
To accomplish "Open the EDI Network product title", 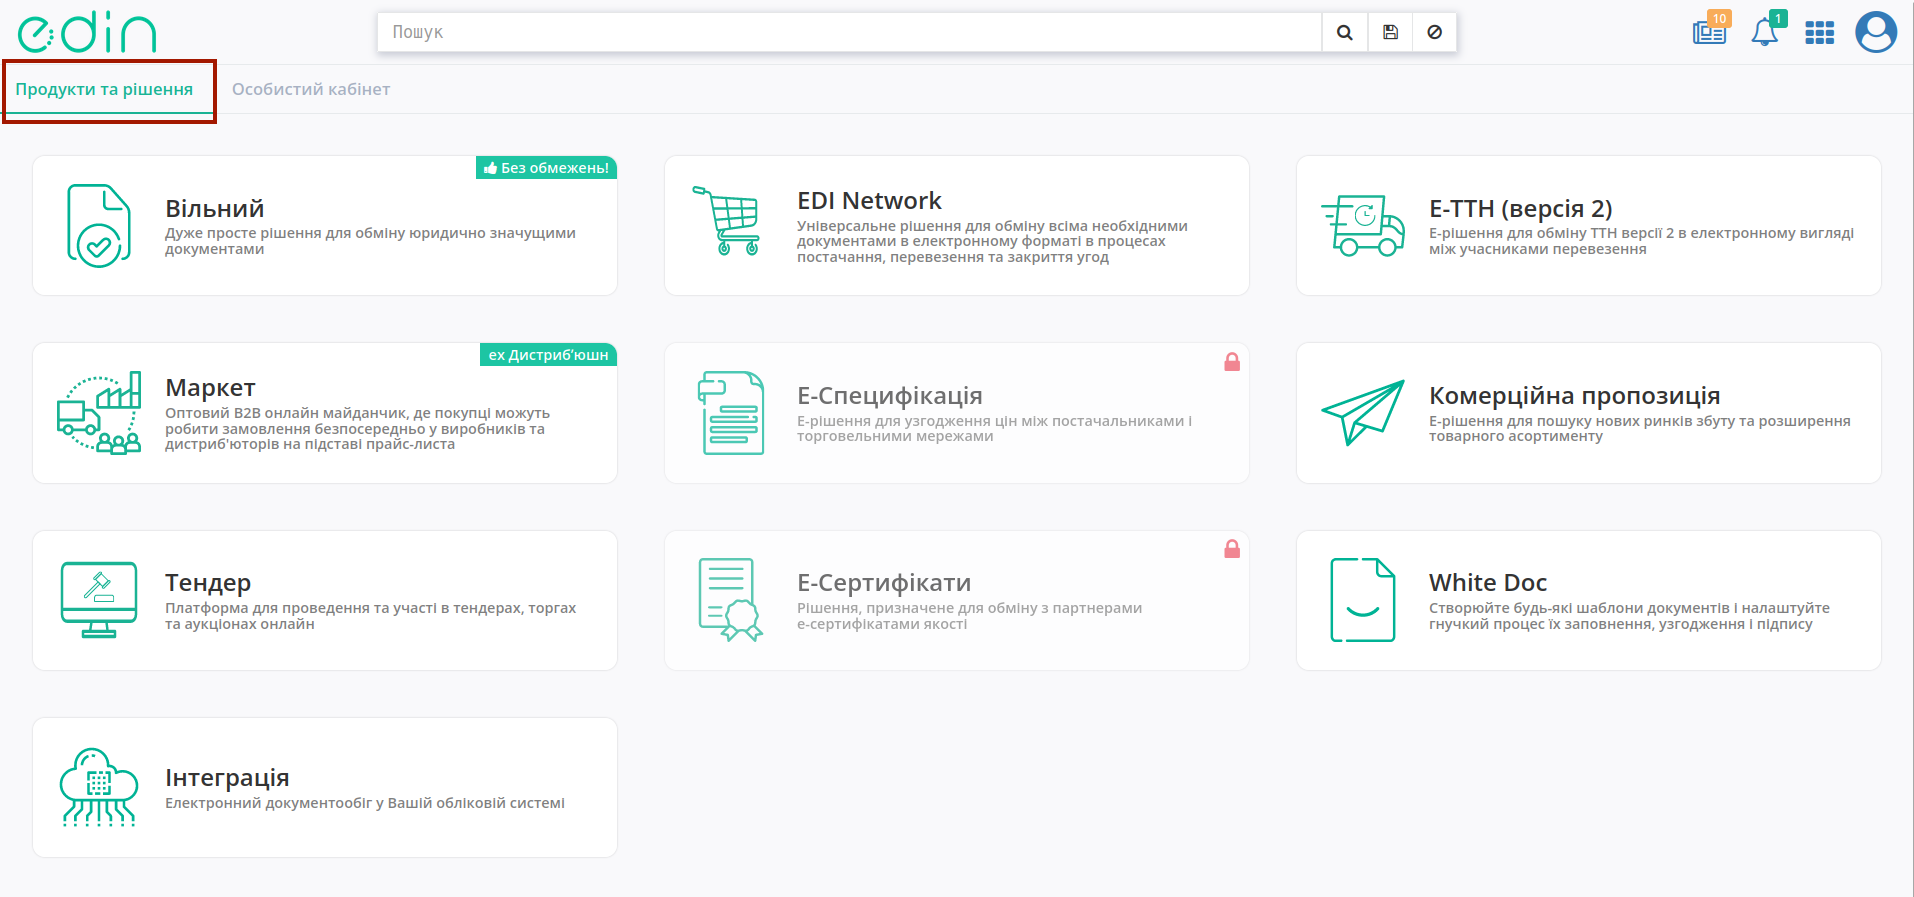I will (x=869, y=201).
